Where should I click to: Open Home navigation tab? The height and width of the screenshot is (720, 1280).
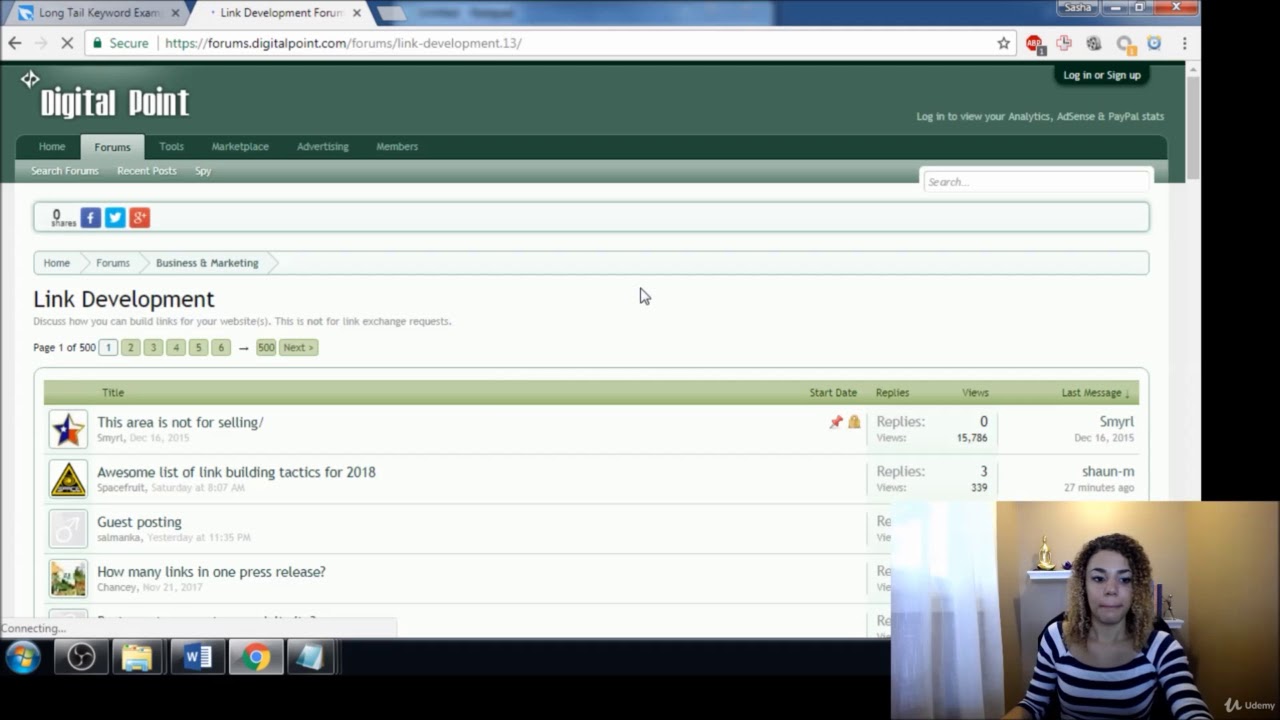point(52,146)
